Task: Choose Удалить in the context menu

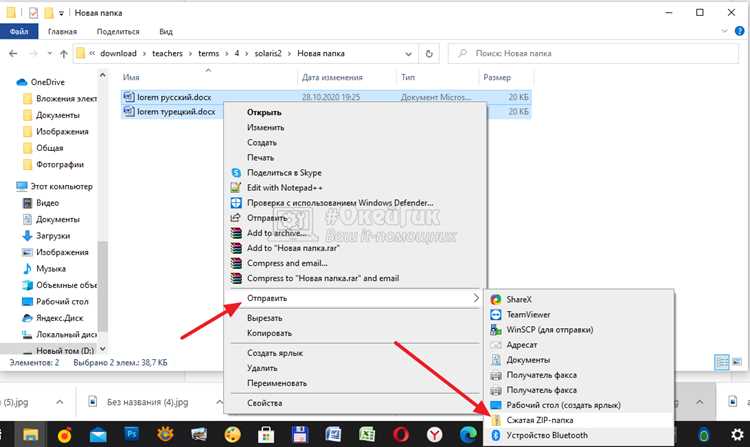Action: [262, 368]
